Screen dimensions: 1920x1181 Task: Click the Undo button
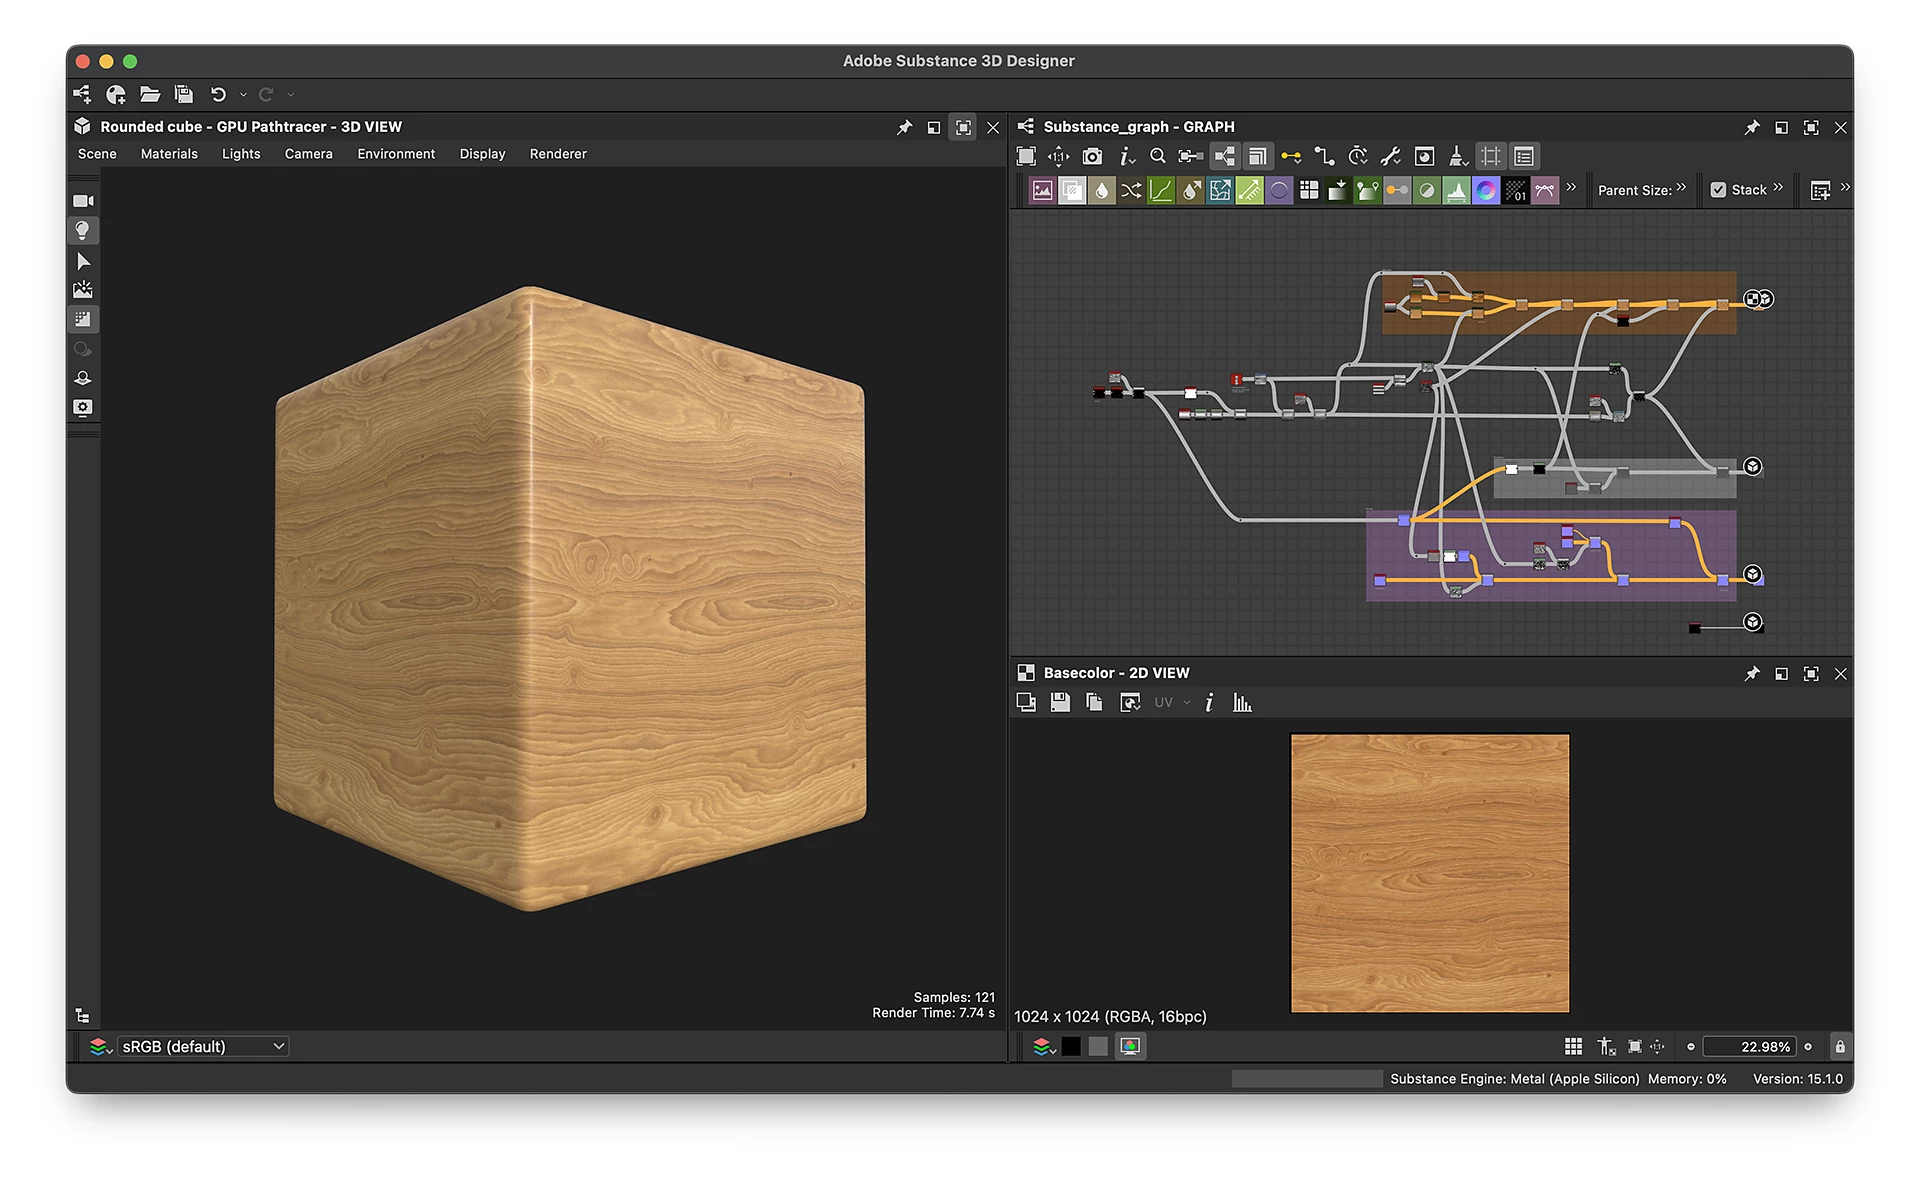218,94
